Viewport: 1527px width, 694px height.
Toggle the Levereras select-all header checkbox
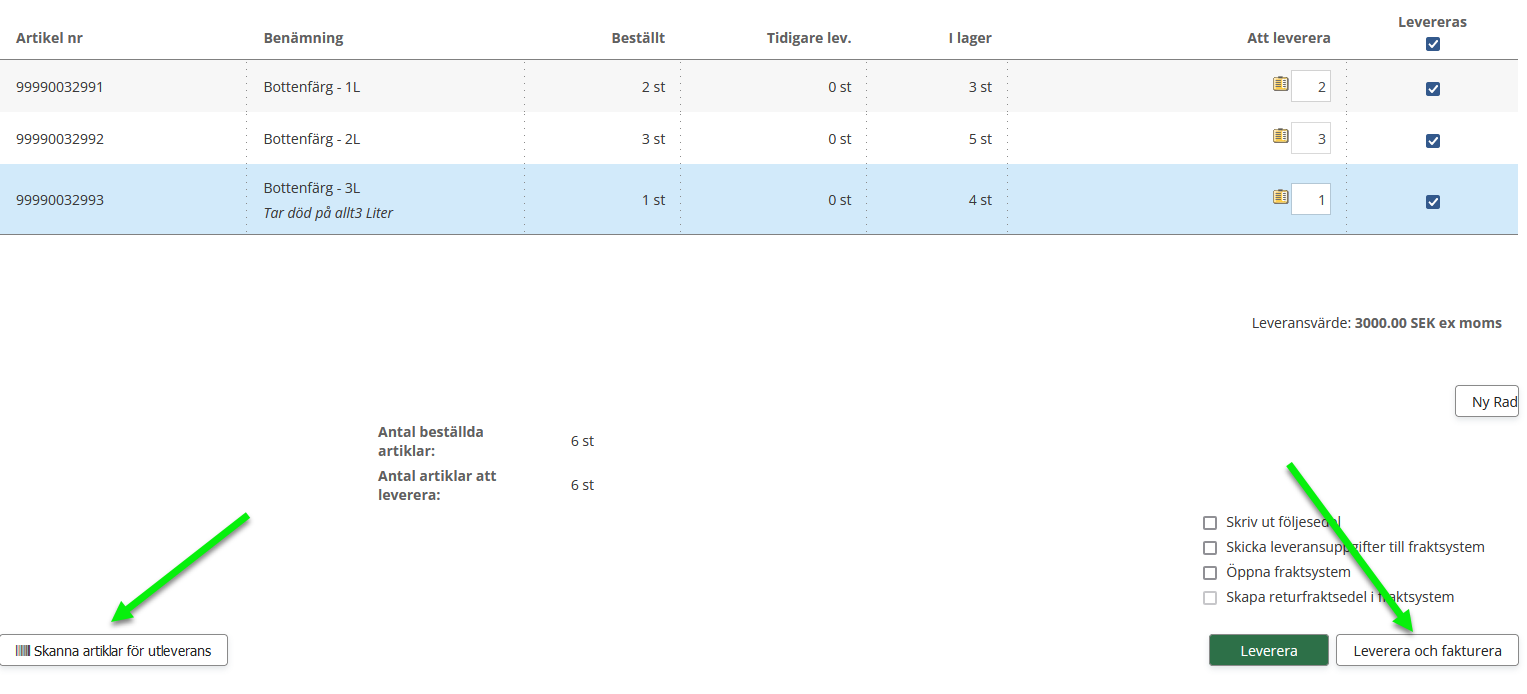[1432, 44]
